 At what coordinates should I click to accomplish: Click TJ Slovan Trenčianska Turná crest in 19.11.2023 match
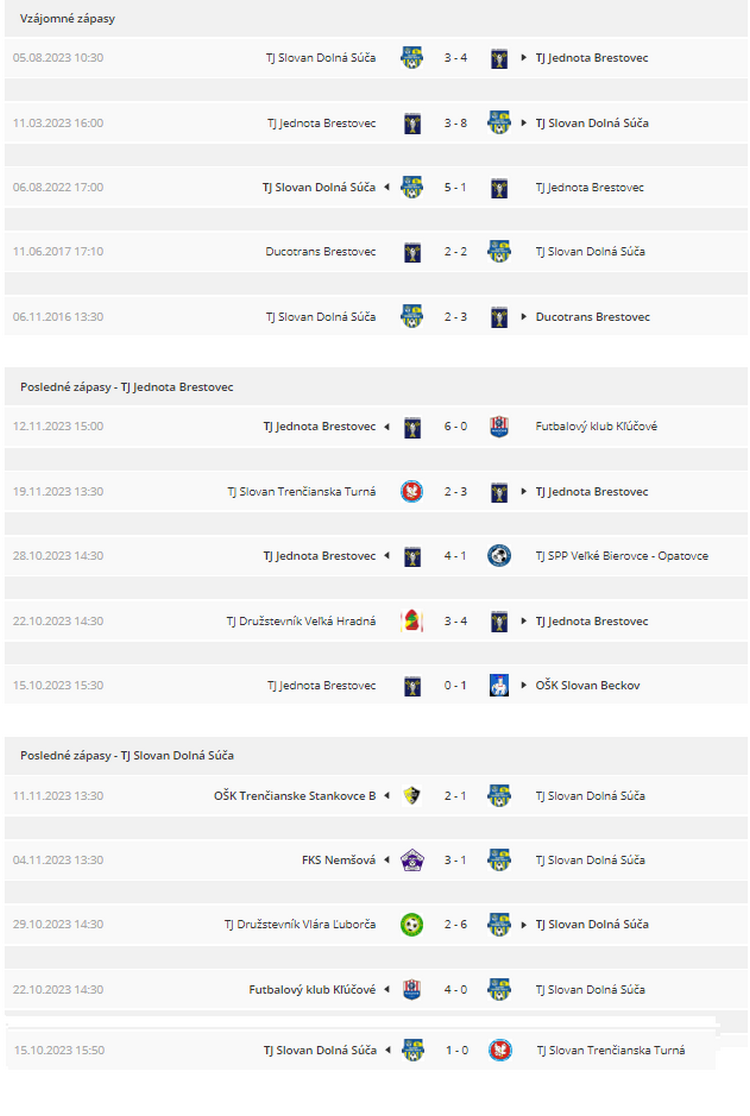pos(412,492)
